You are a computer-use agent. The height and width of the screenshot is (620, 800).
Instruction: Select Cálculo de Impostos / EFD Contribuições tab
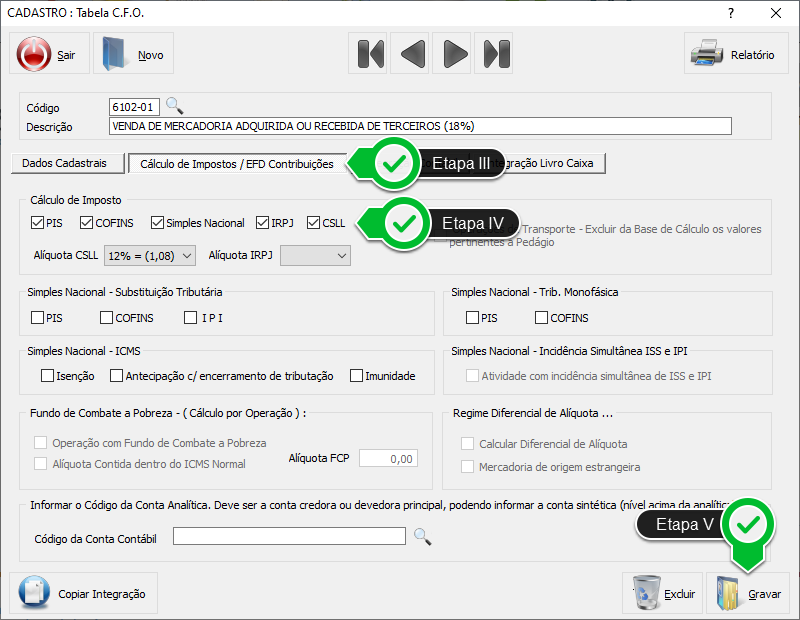[236, 163]
